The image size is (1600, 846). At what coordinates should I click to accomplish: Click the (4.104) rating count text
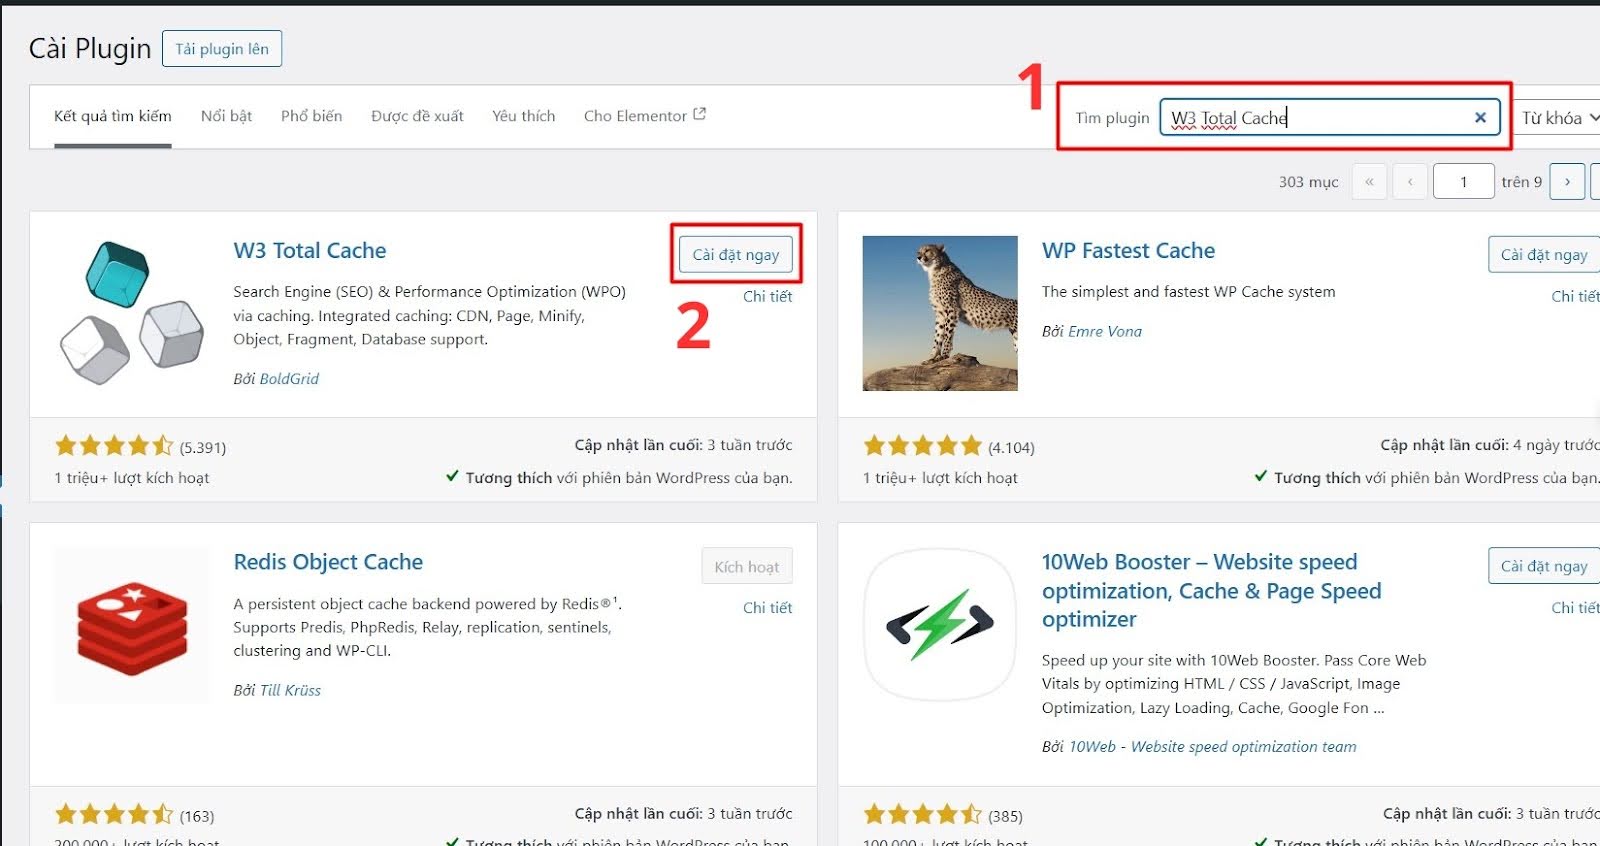pyautogui.click(x=1011, y=447)
